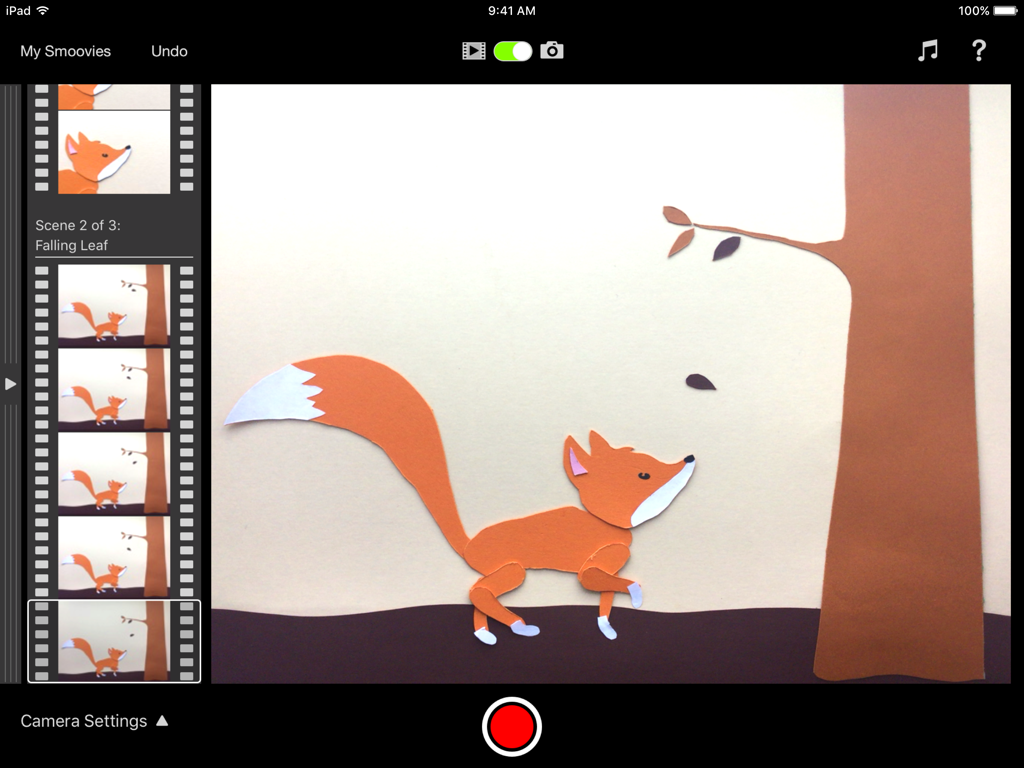
Task: Select the camera capture mode icon
Action: click(x=552, y=50)
